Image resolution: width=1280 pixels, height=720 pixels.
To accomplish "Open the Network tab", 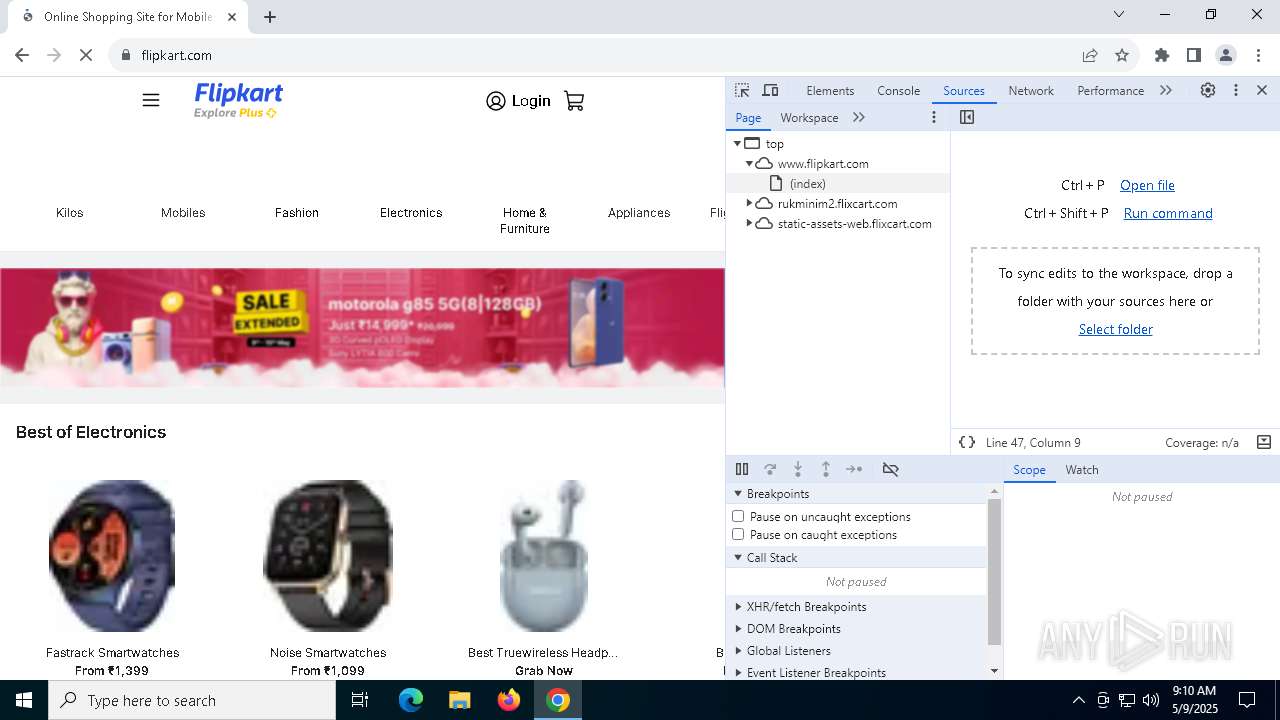I will click(x=1031, y=90).
